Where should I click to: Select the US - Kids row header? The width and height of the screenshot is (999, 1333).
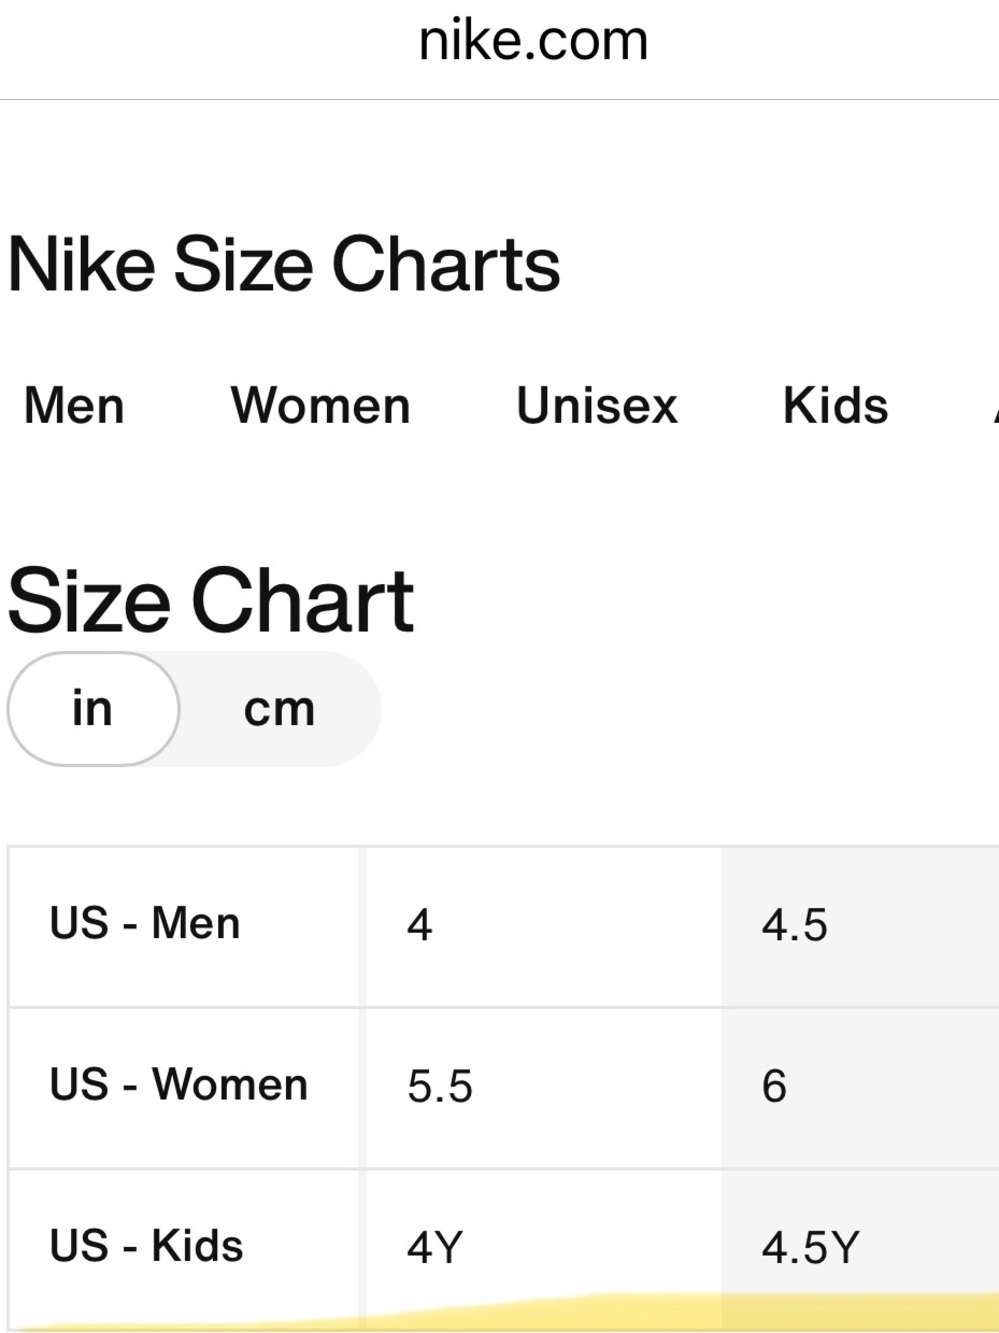[x=184, y=1248]
